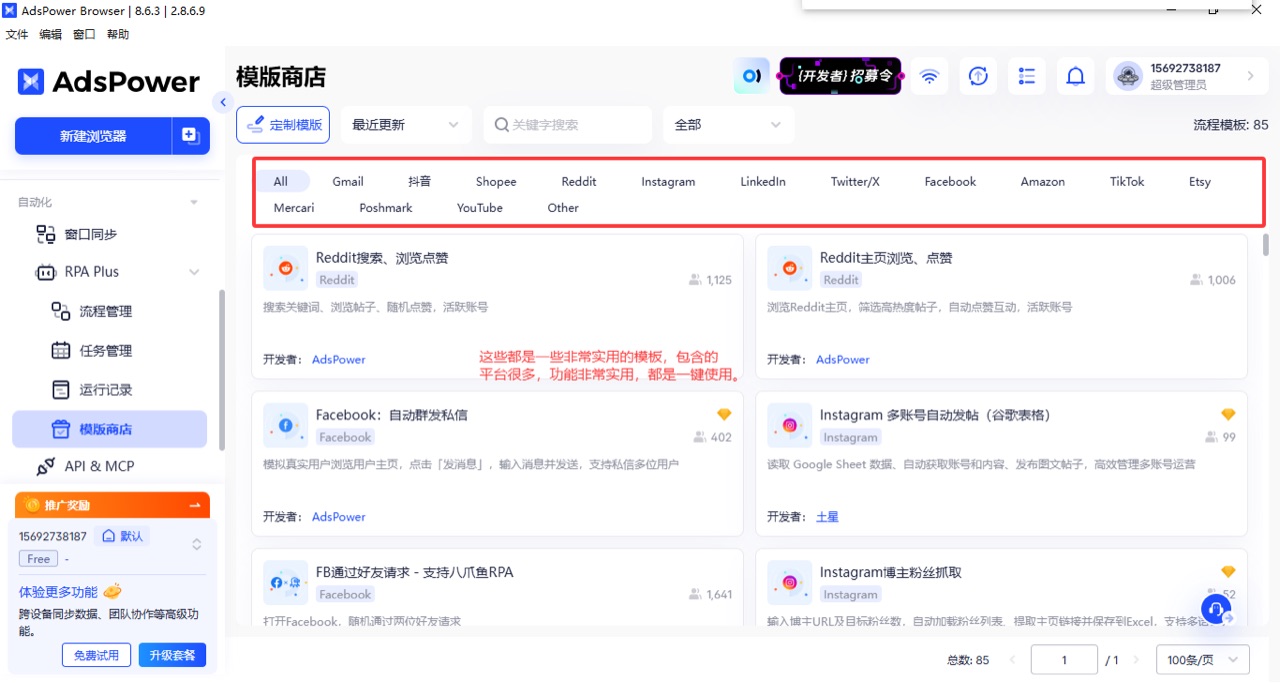The image size is (1280, 683).
Task: Select the Facebook category tab
Action: pyautogui.click(x=950, y=181)
